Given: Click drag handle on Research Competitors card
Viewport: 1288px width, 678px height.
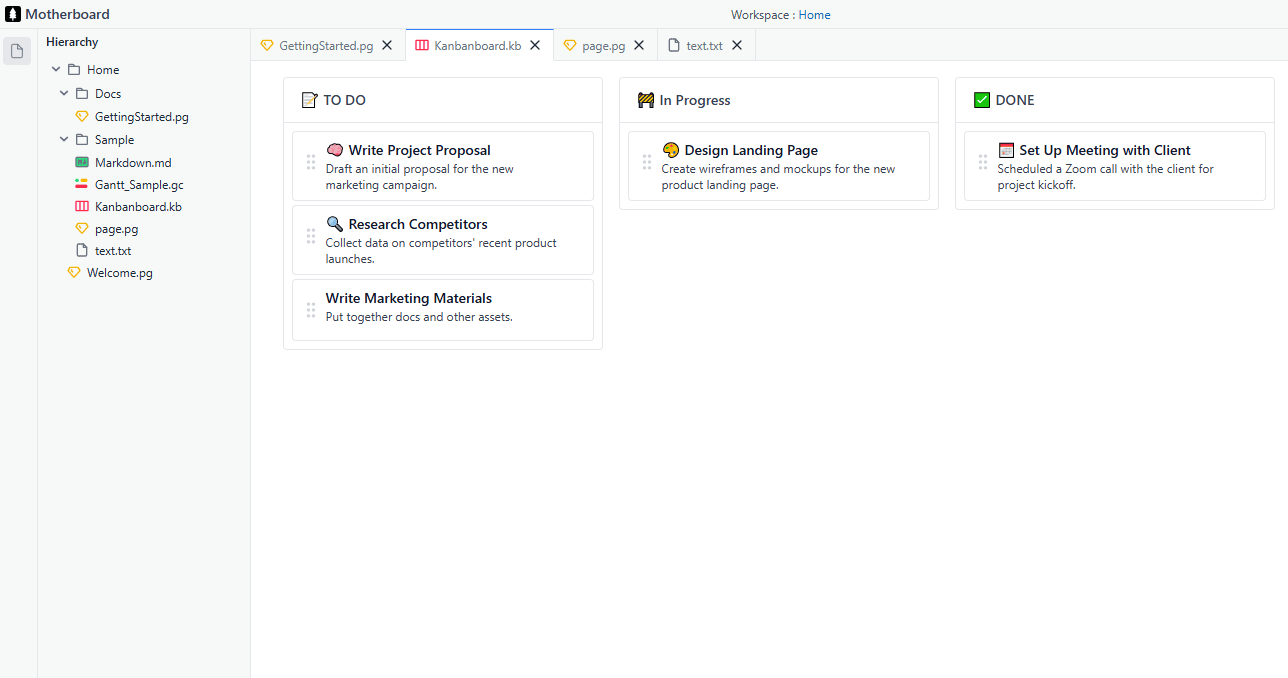Looking at the screenshot, I should [311, 236].
